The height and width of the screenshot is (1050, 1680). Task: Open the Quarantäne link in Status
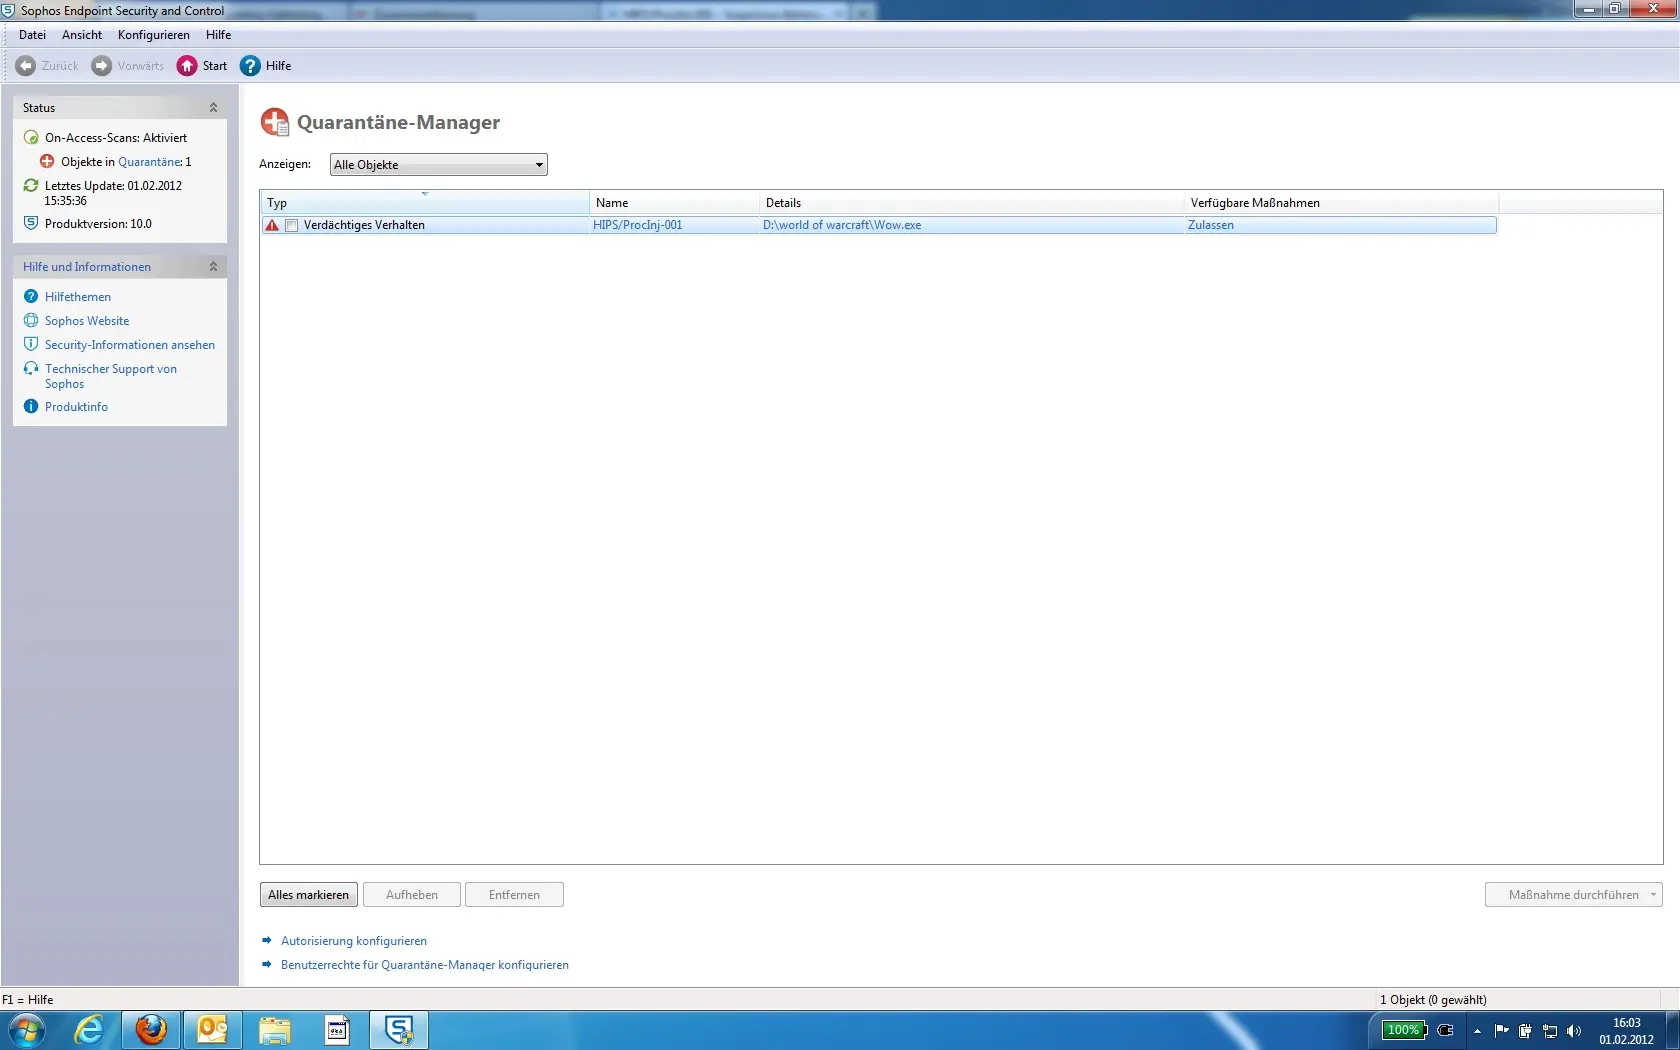(x=150, y=162)
